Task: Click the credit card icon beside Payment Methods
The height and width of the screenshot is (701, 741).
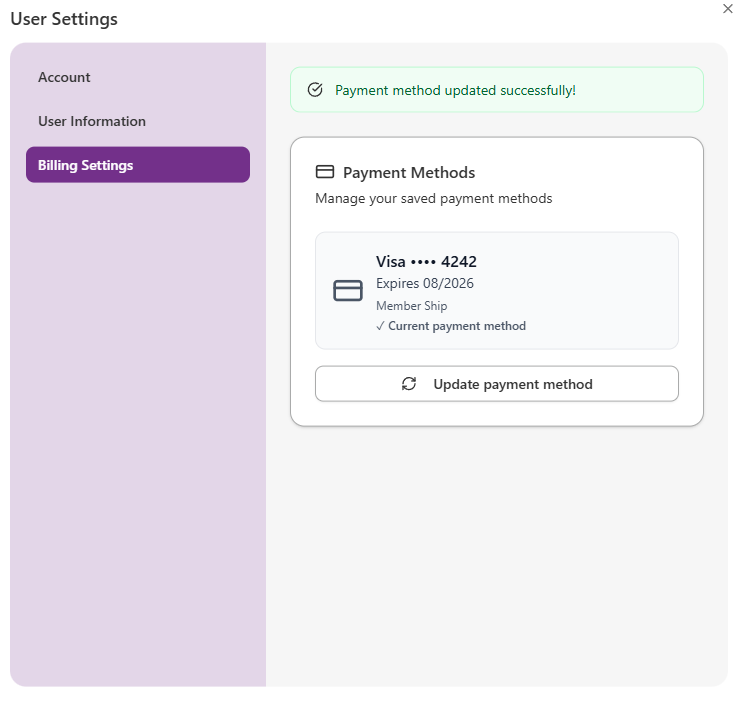Action: pos(324,172)
